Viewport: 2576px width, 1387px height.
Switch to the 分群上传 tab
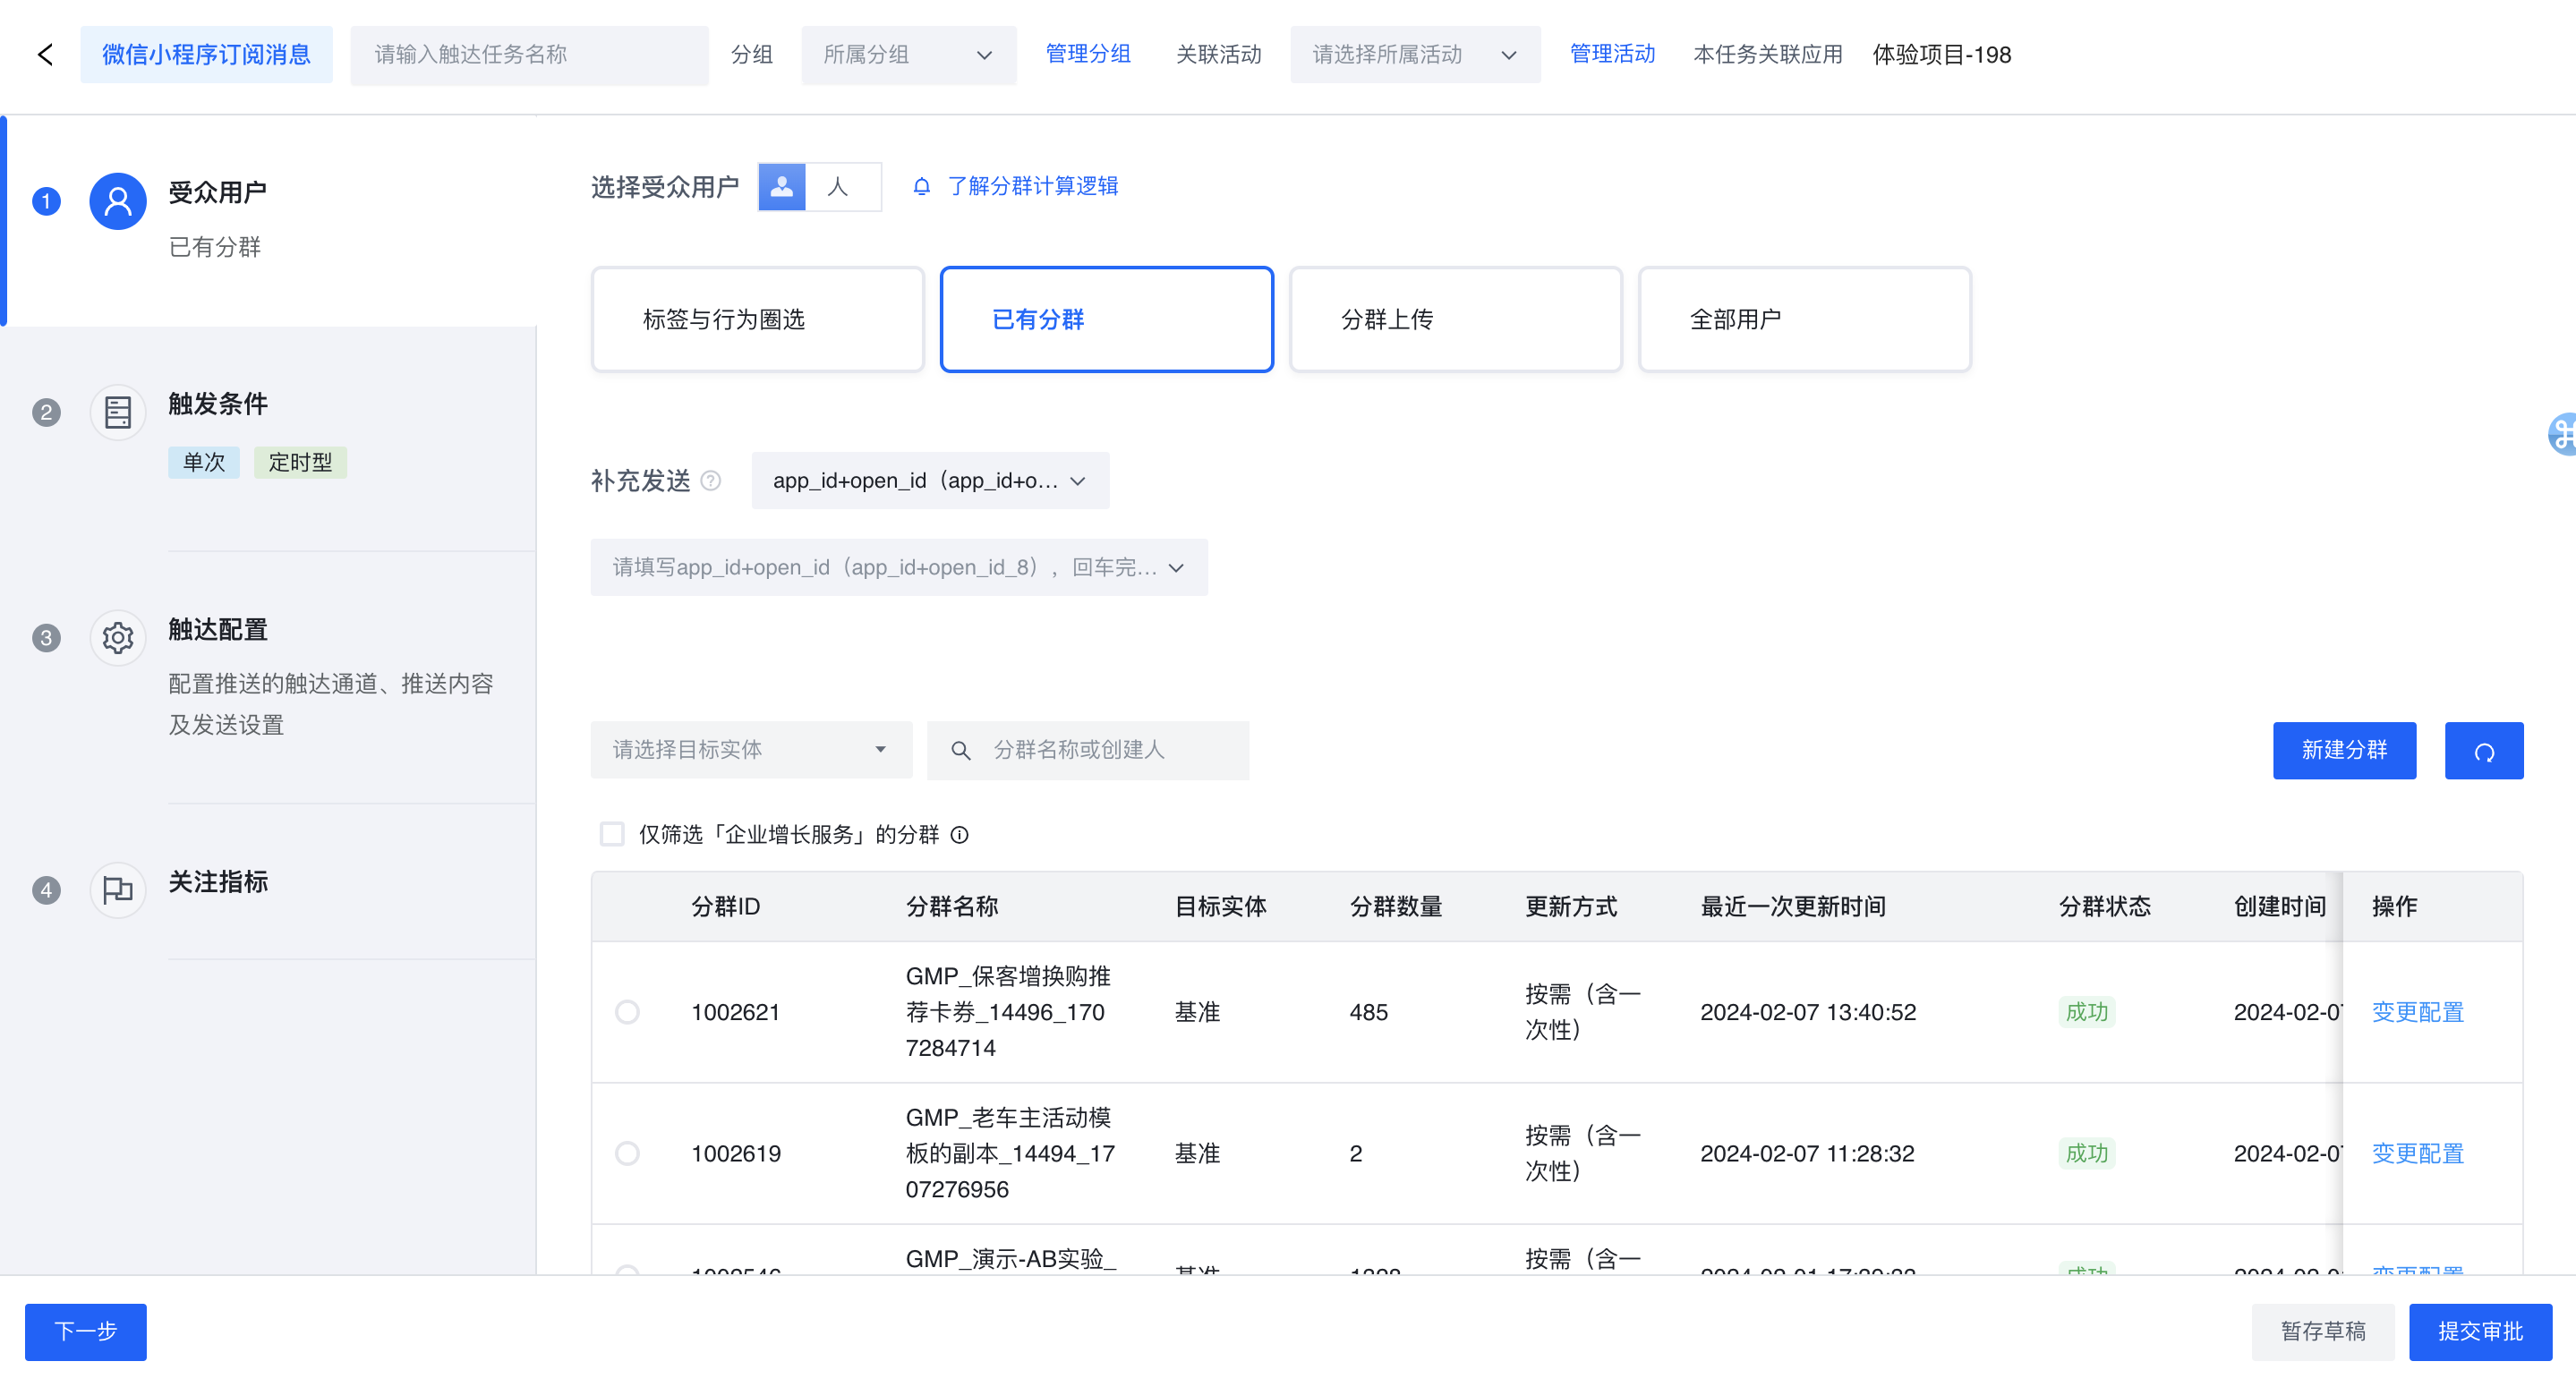(1455, 320)
